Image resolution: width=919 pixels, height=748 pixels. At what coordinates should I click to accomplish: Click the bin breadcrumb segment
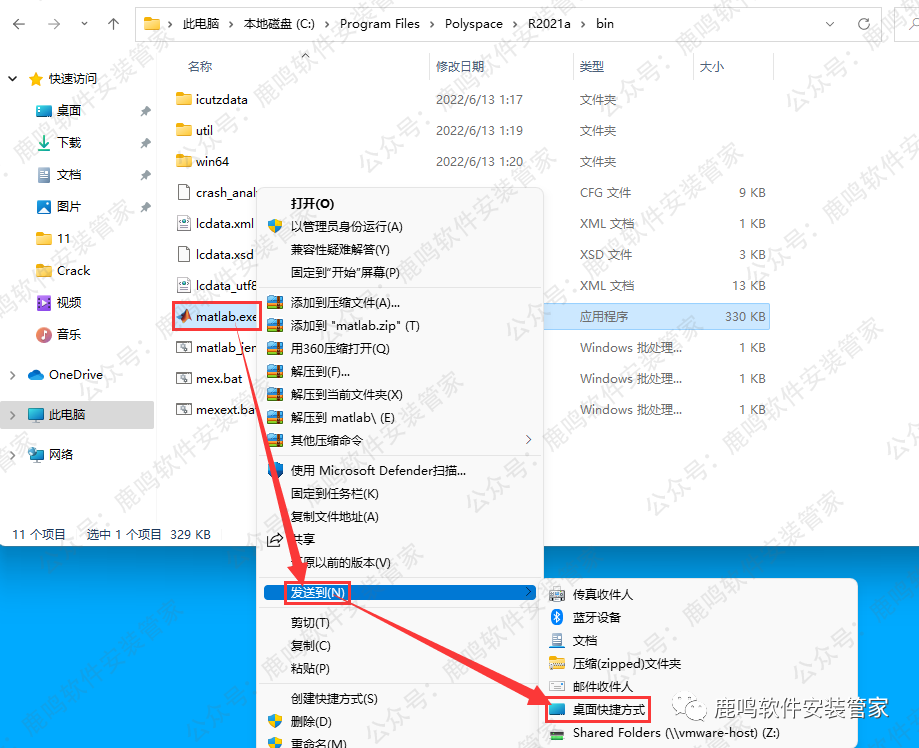[x=605, y=24]
